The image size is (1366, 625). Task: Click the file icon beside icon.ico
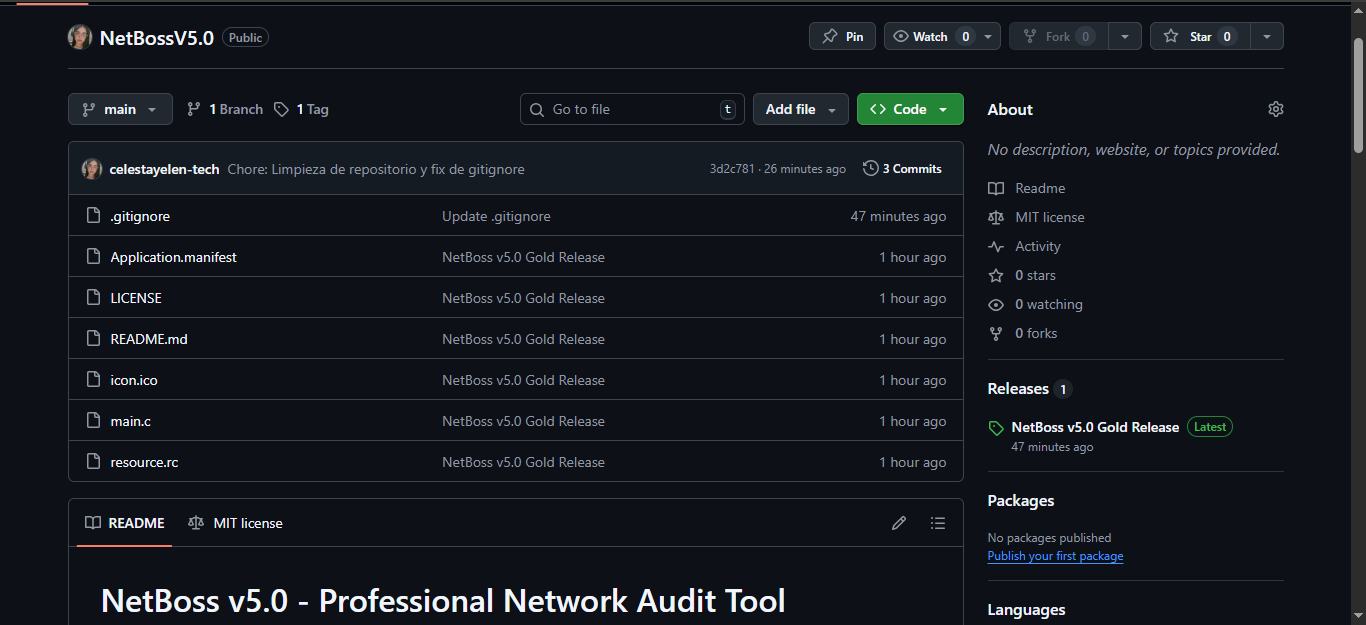[94, 380]
